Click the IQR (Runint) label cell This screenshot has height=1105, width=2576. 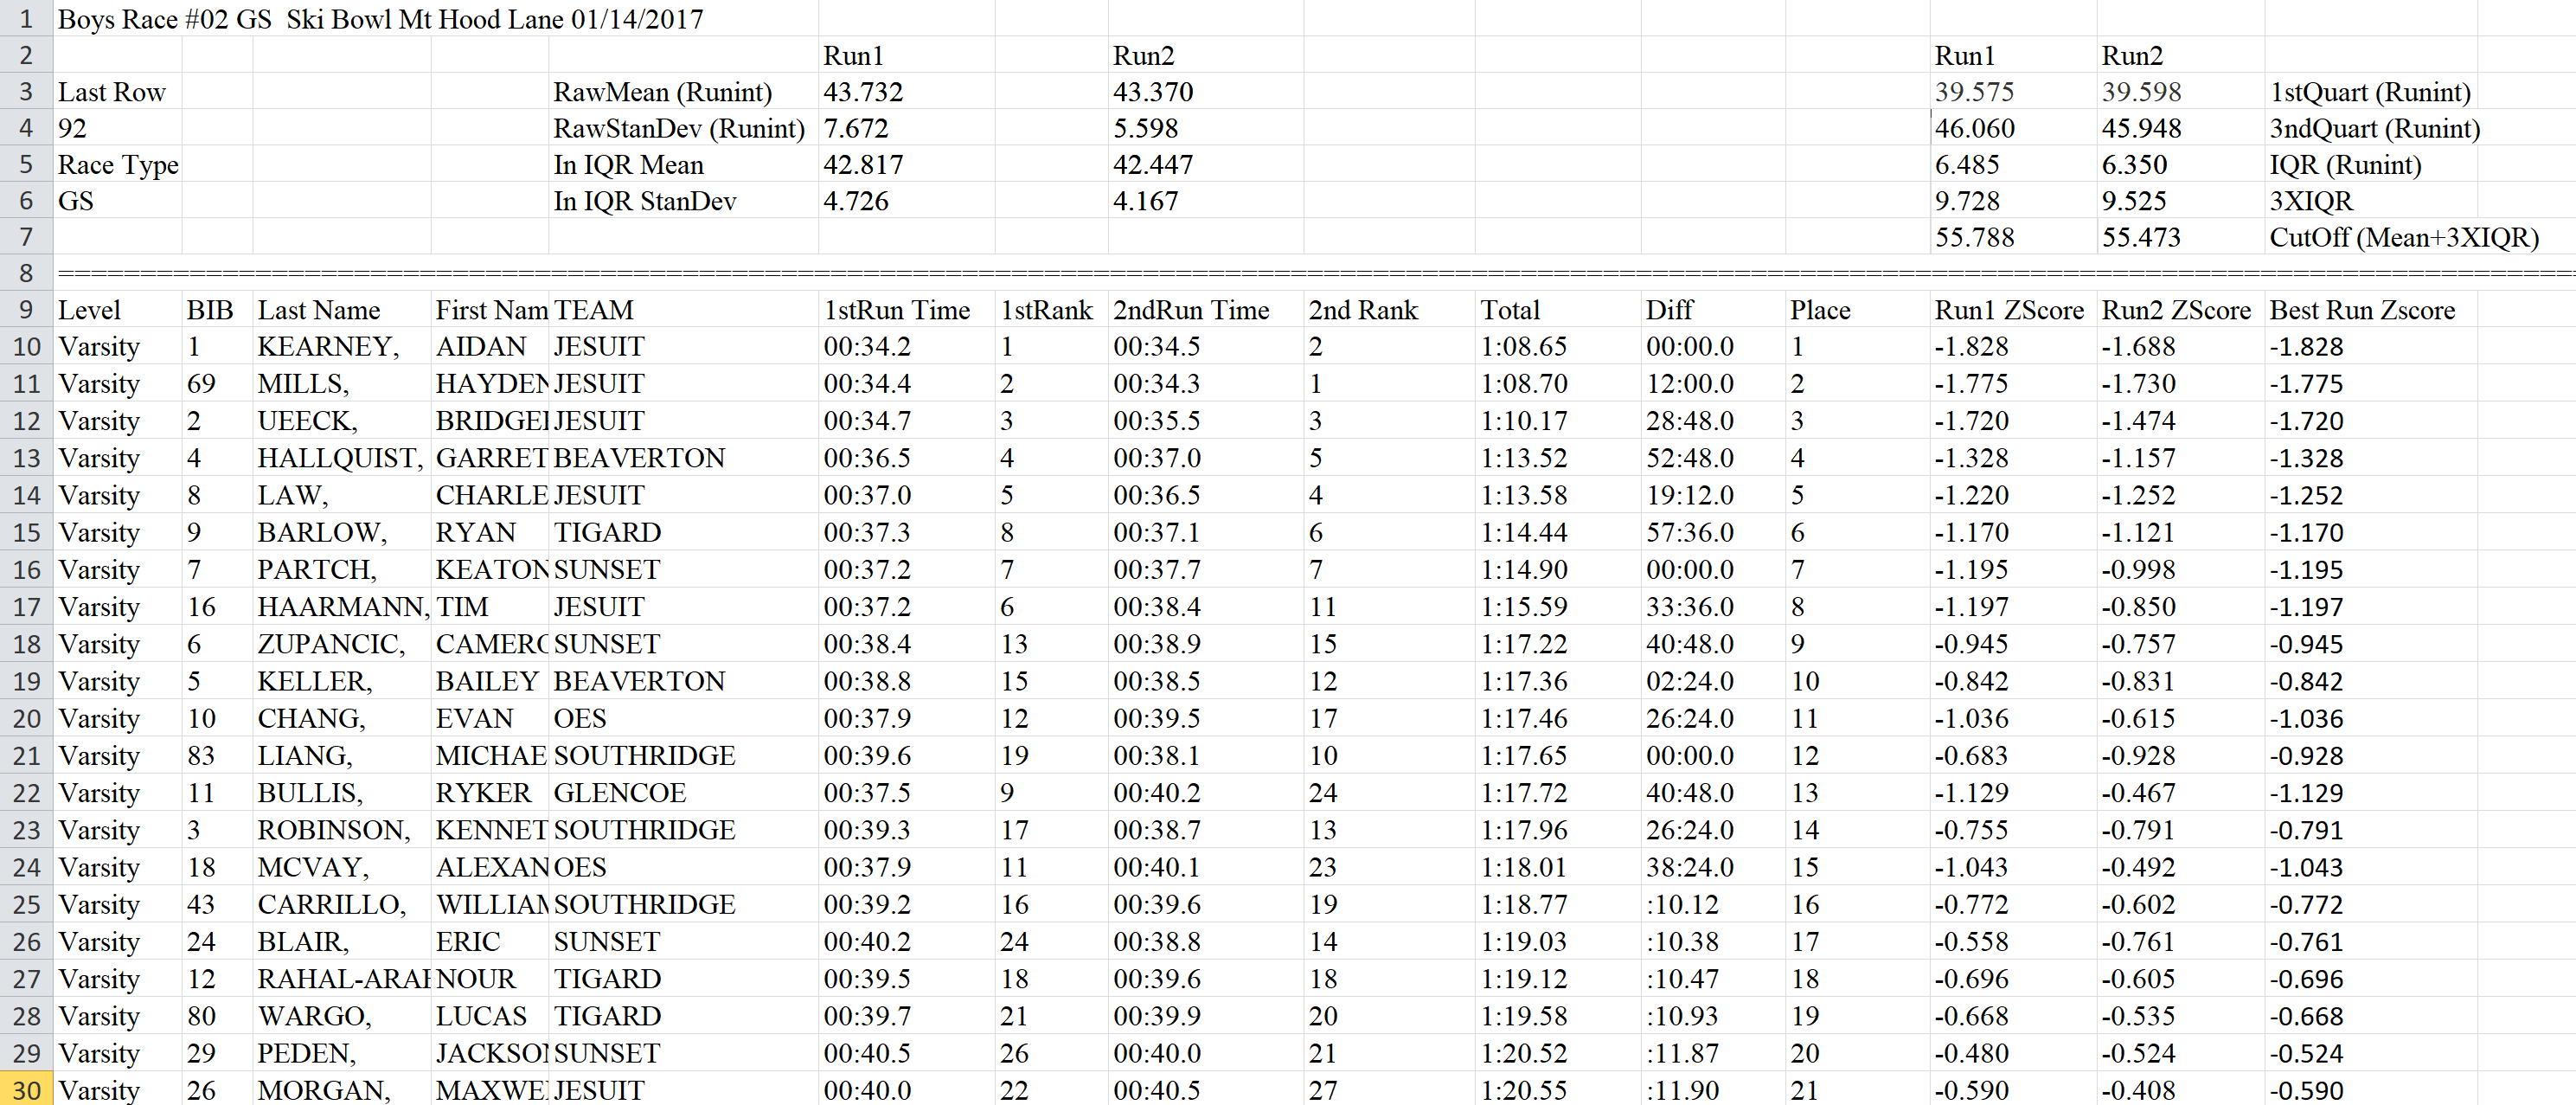click(x=2345, y=165)
